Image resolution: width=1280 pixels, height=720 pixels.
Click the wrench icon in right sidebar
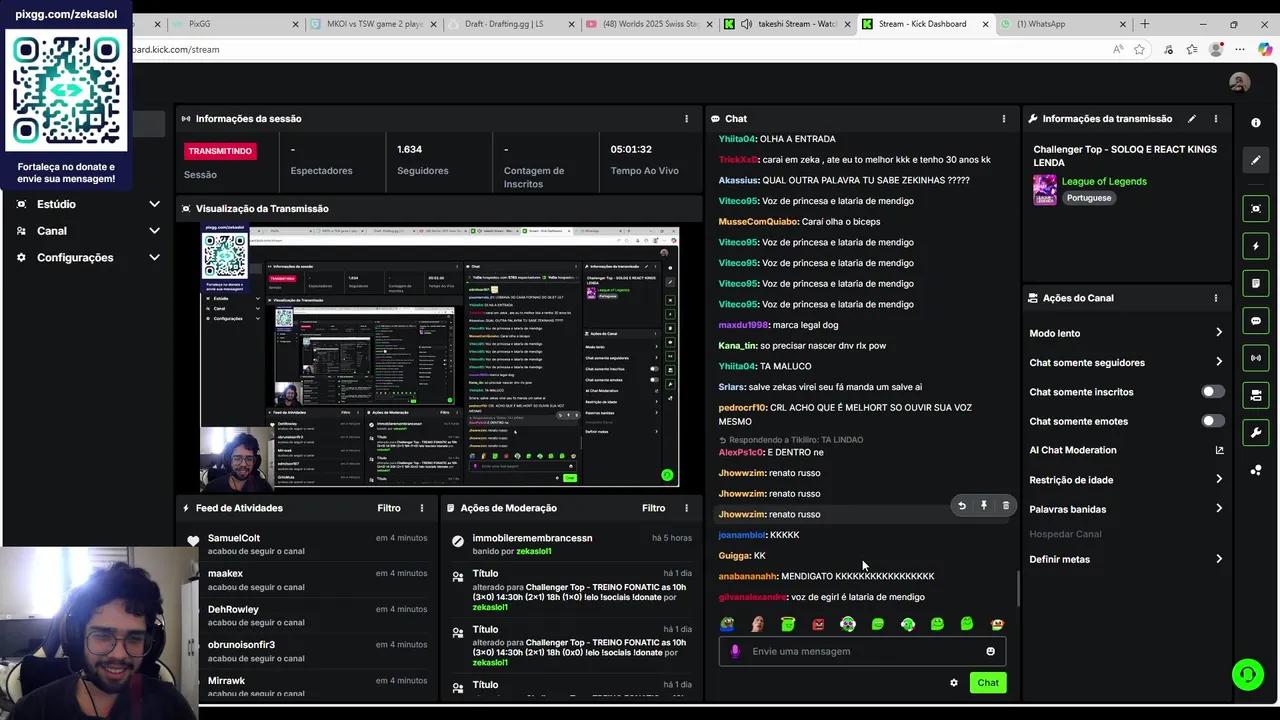(1256, 432)
